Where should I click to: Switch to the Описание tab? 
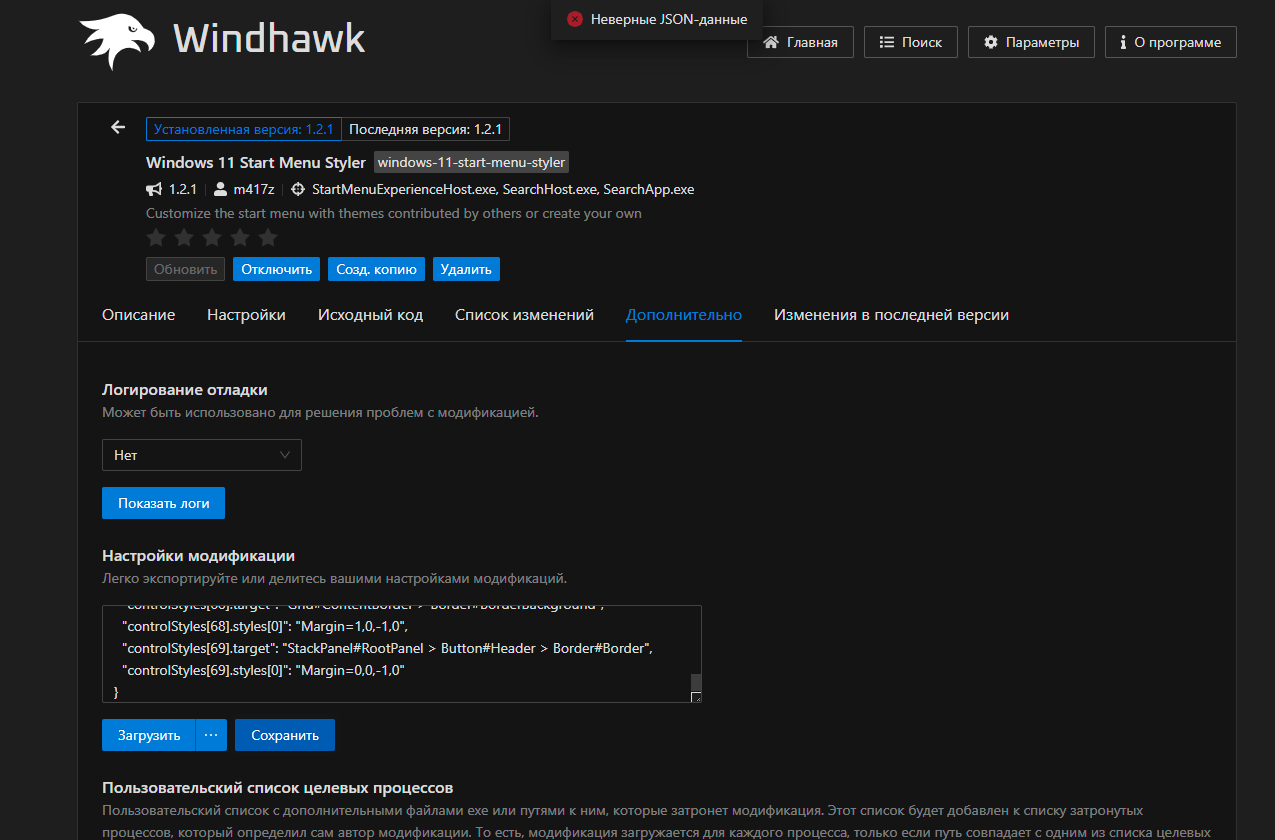(139, 315)
